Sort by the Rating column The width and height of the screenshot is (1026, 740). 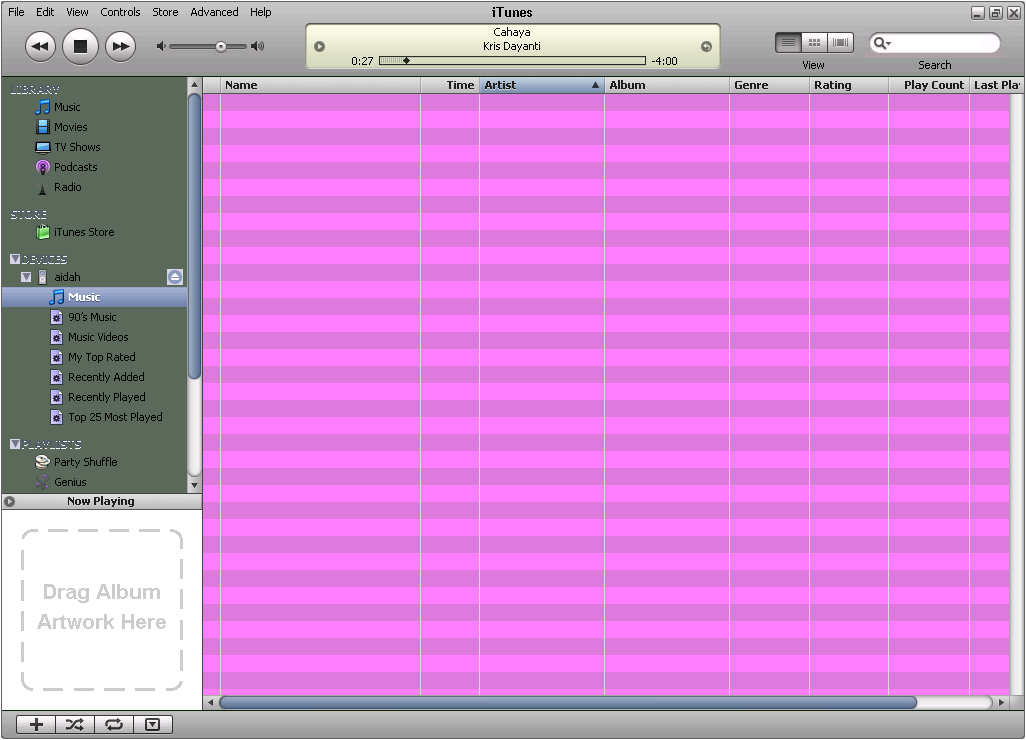tap(849, 85)
